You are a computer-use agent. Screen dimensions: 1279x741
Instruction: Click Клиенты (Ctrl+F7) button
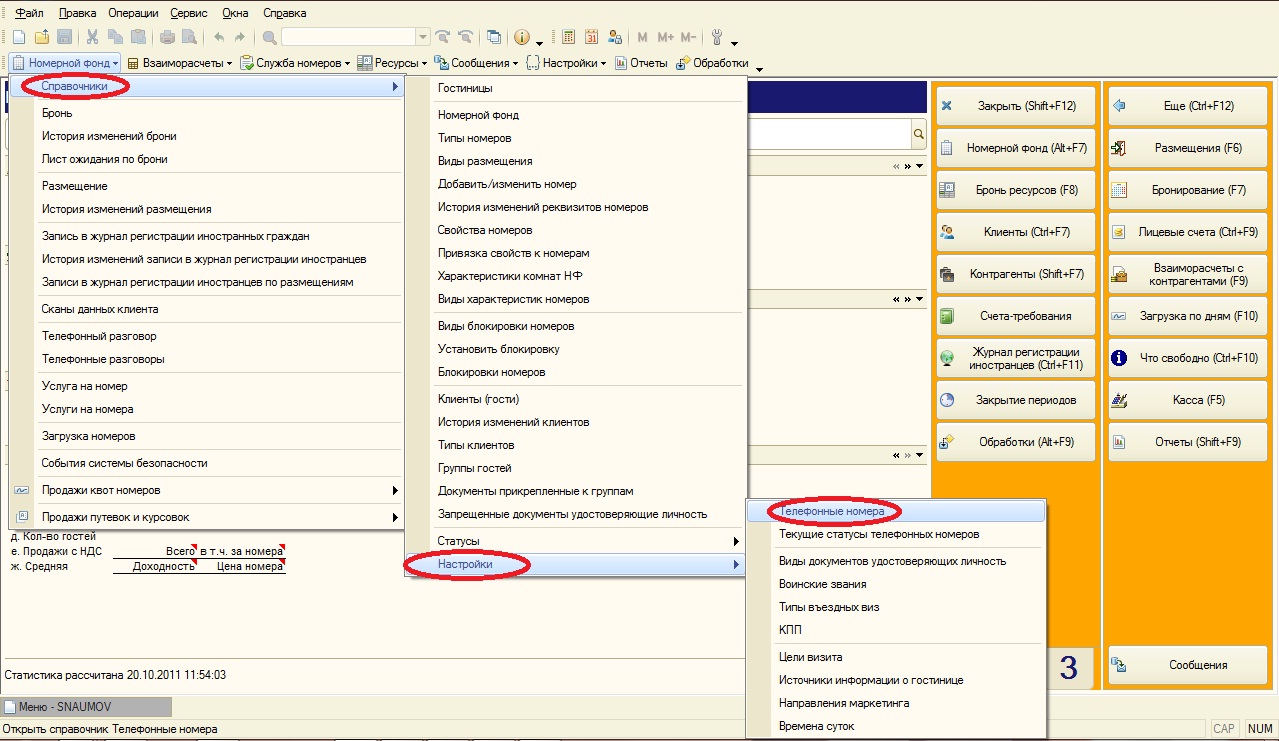coord(1016,232)
